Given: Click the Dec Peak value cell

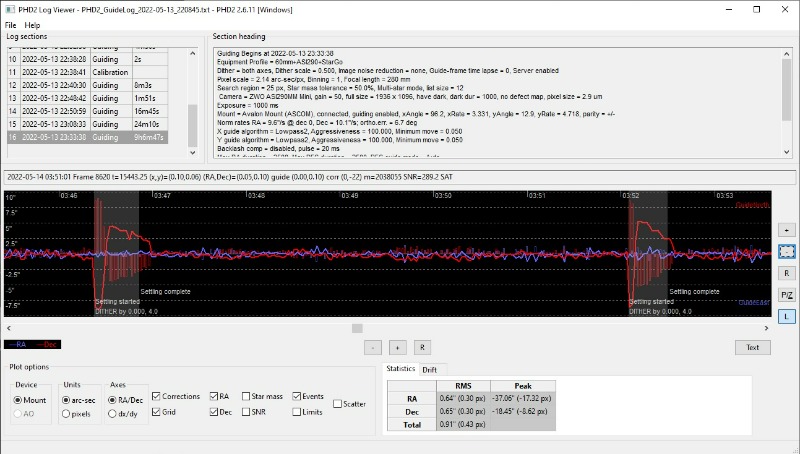Looking at the screenshot, I should [x=523, y=411].
